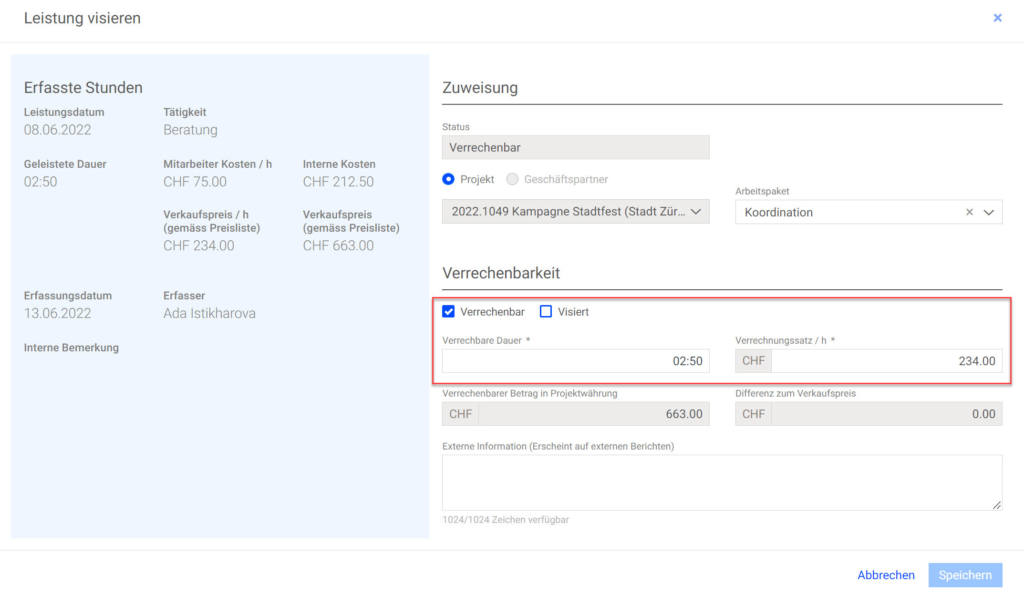
Task: Enable the Visiert checkbox
Action: [x=546, y=312]
